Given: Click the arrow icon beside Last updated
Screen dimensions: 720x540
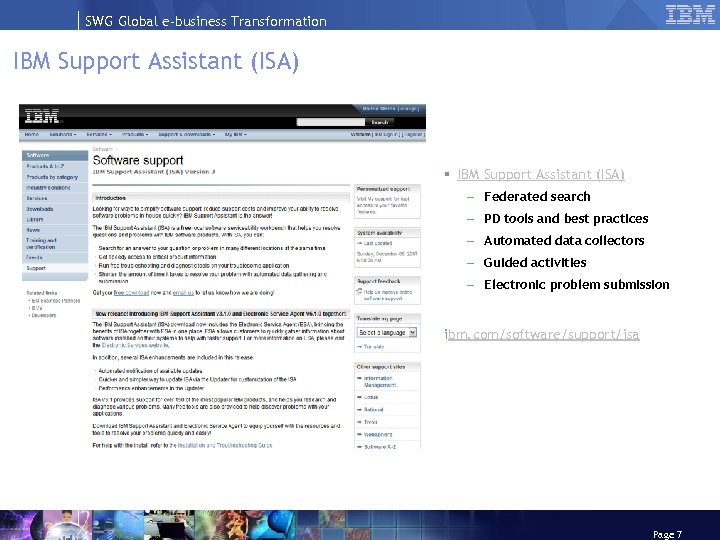Looking at the screenshot, I should [360, 243].
